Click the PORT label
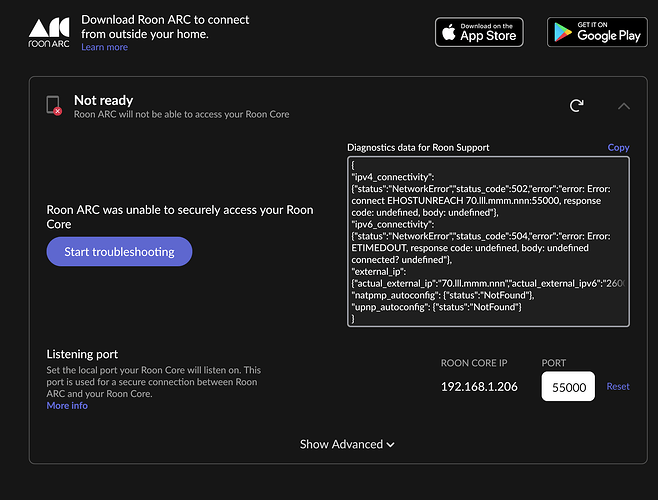 click(x=554, y=363)
